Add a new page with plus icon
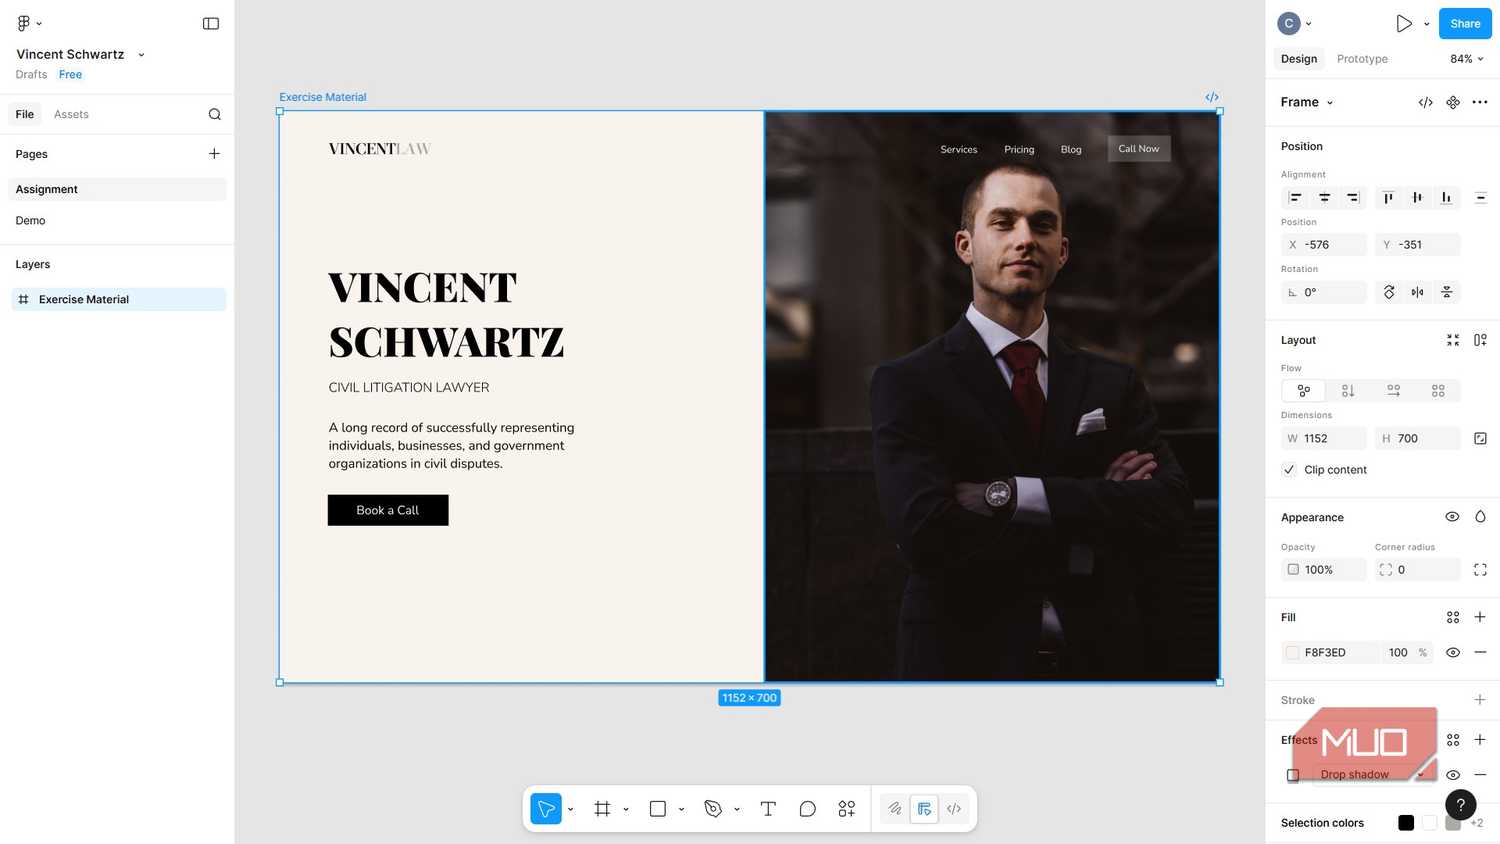This screenshot has height=844, width=1500. (214, 153)
